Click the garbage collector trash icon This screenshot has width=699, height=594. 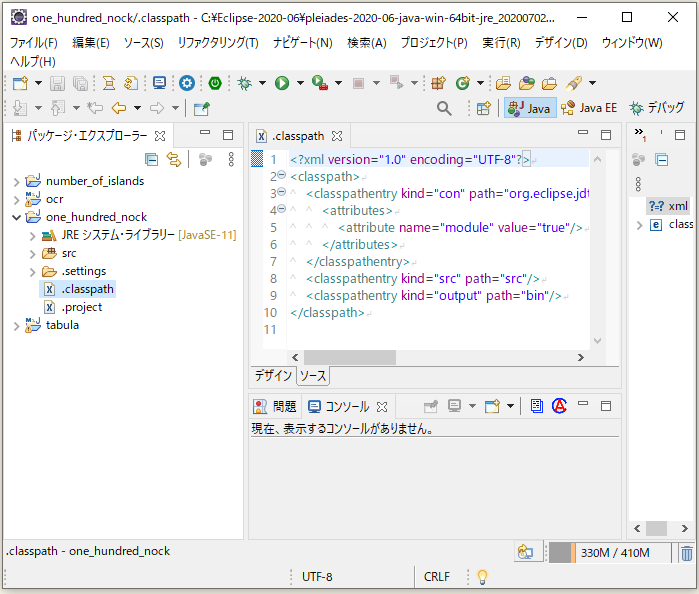(687, 553)
